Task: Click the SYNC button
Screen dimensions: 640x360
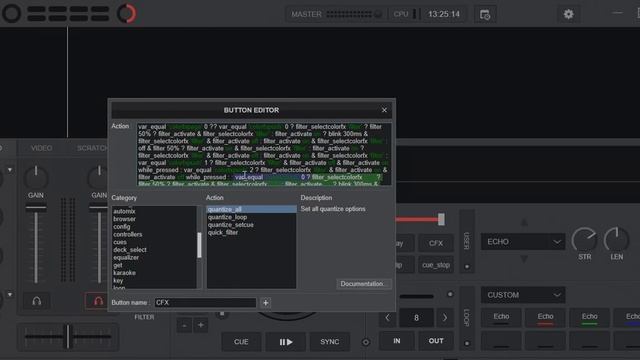Action: tap(330, 342)
